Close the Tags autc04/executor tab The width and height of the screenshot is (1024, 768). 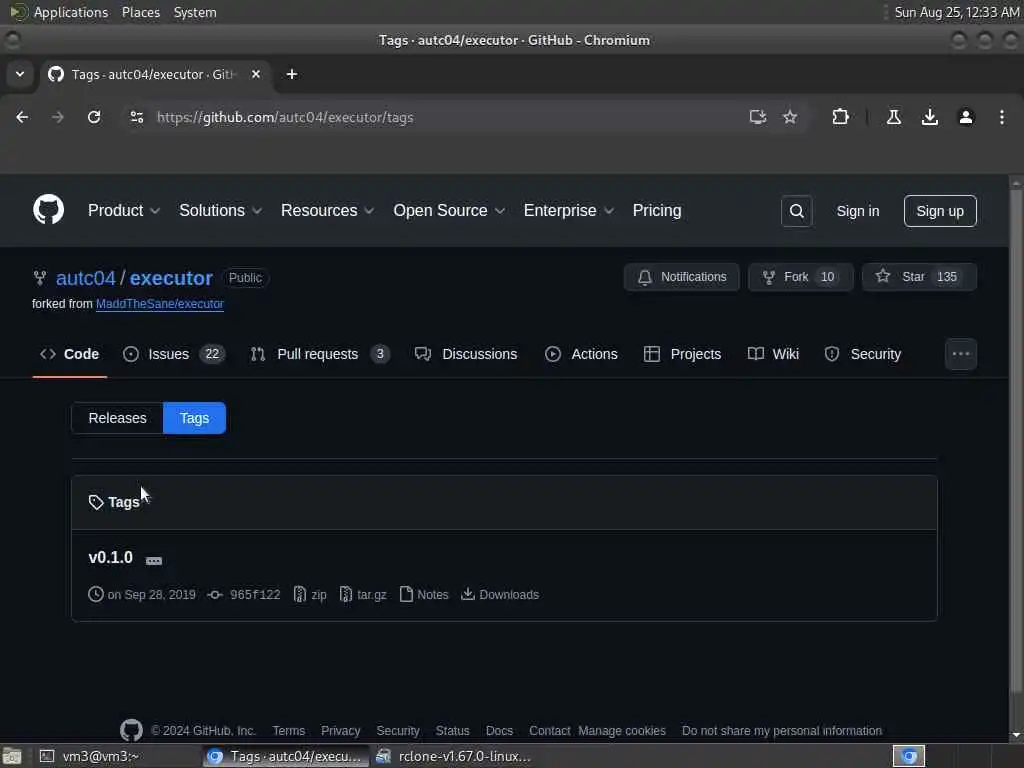tap(256, 74)
